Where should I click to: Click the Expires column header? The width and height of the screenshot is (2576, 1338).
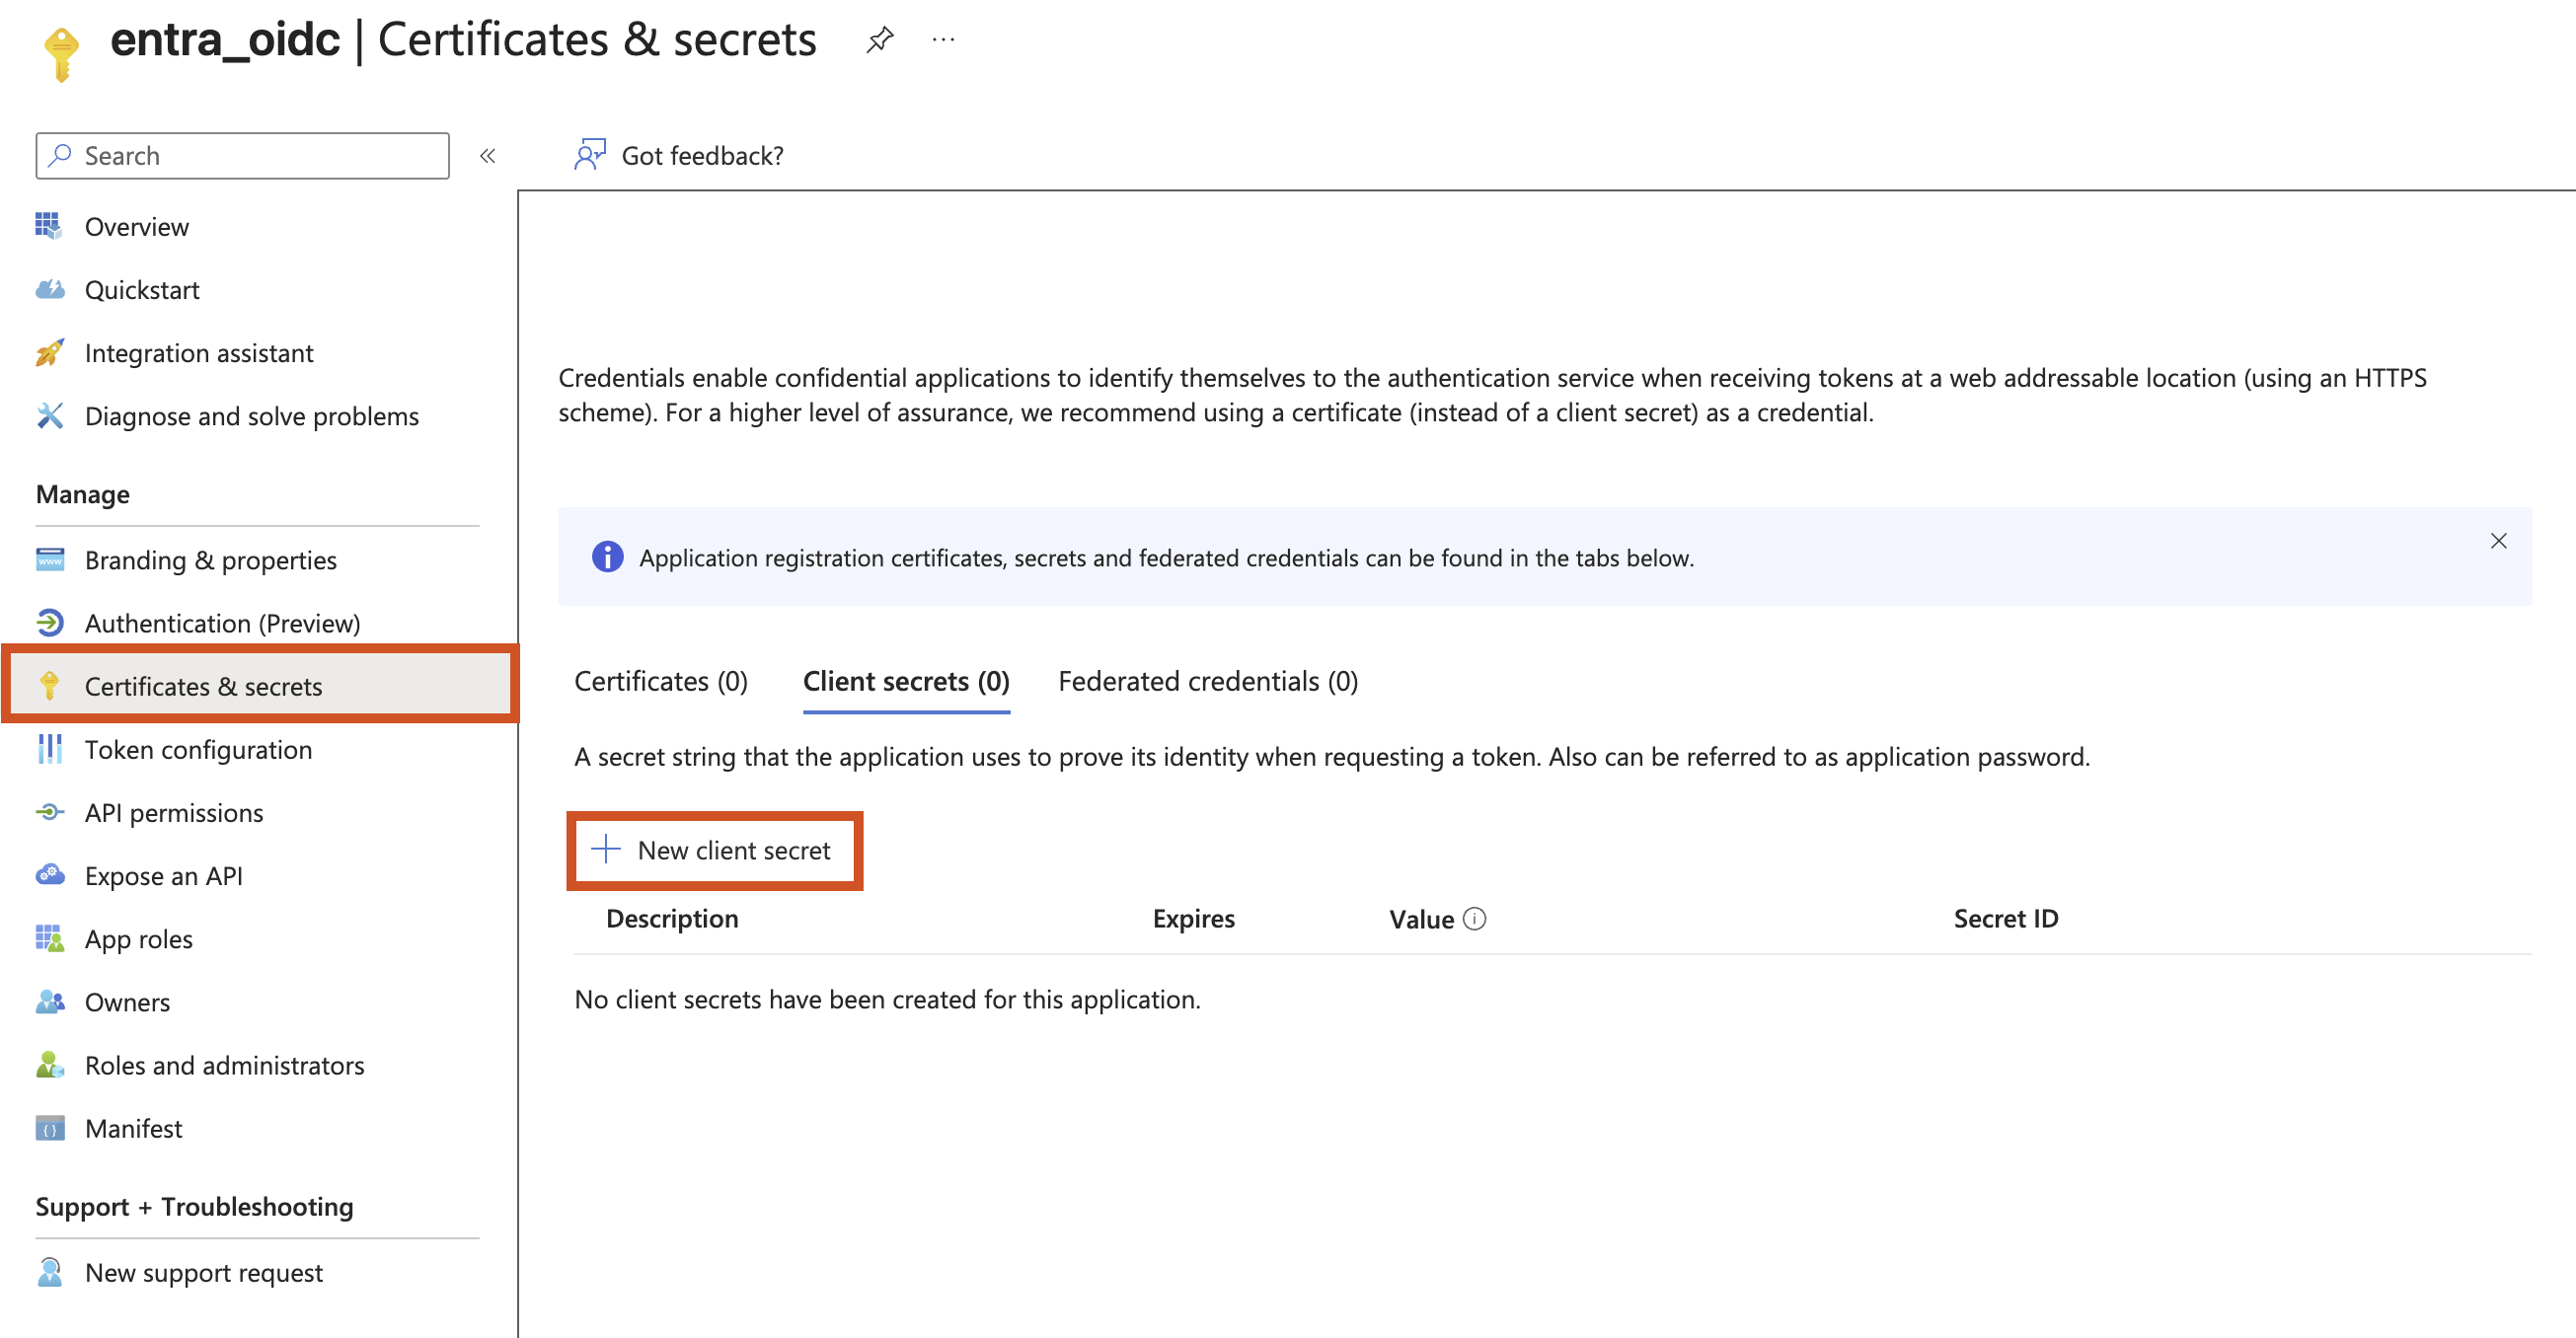coord(1193,918)
